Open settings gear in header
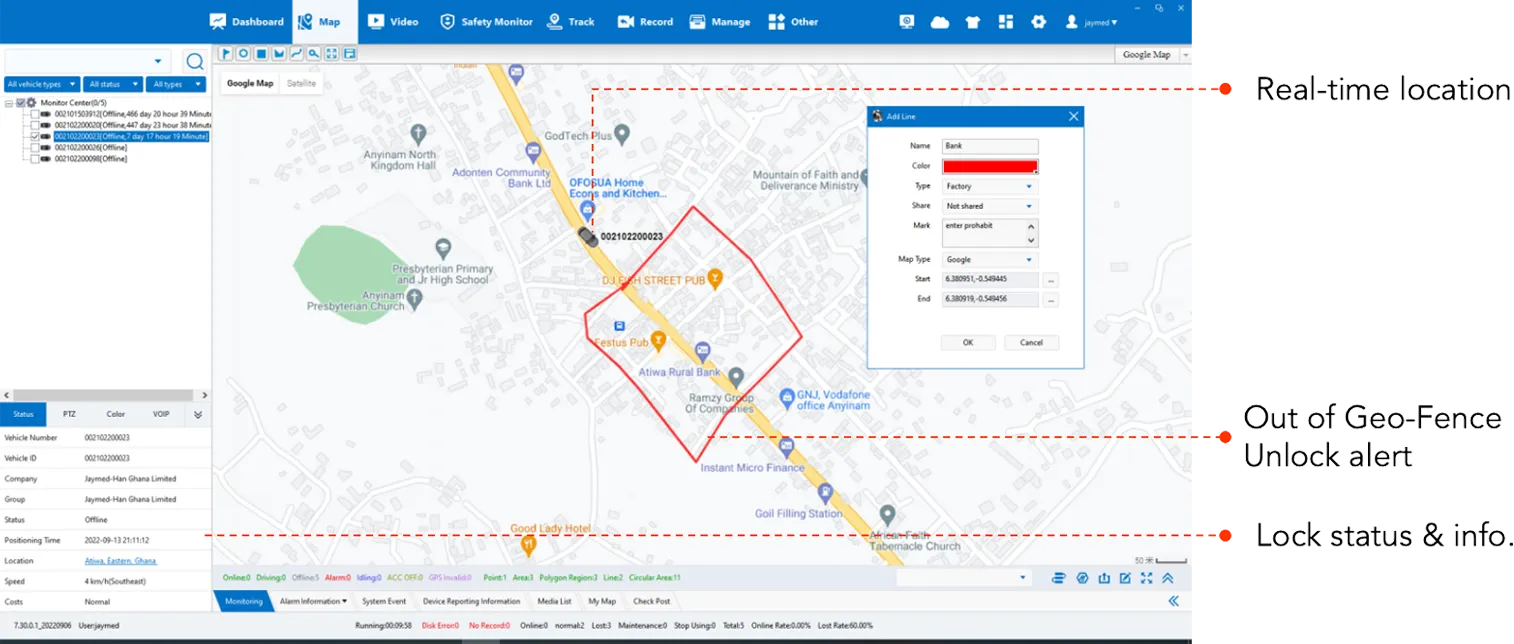 [1039, 21]
